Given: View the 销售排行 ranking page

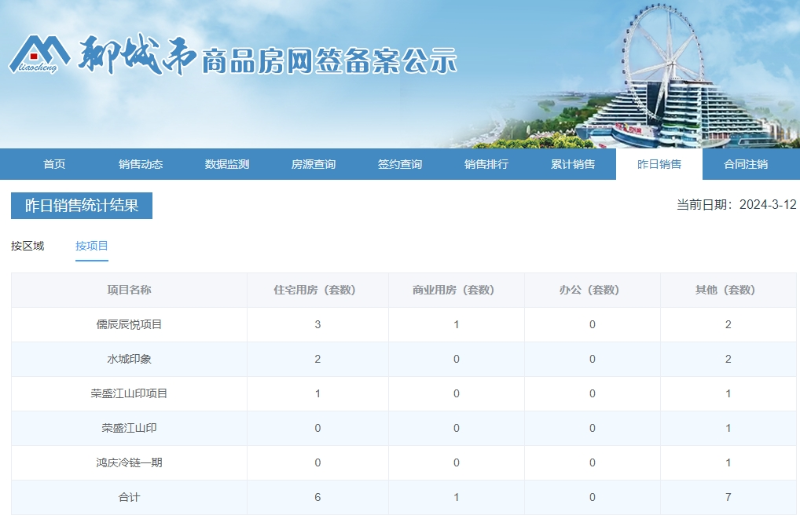Looking at the screenshot, I should pos(486,164).
